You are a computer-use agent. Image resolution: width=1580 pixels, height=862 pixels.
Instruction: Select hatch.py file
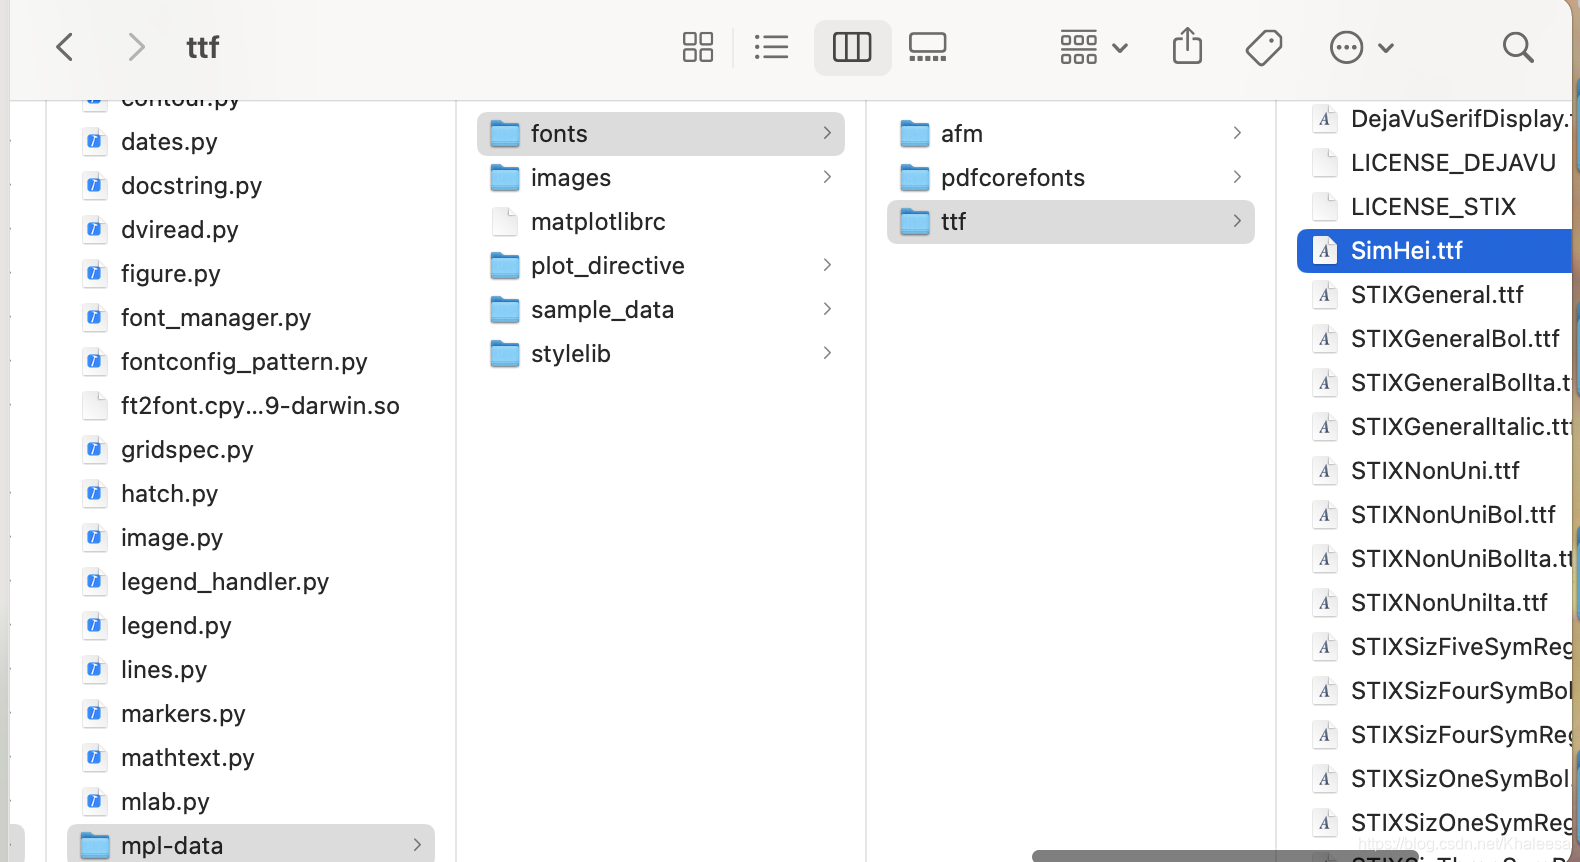point(251,493)
